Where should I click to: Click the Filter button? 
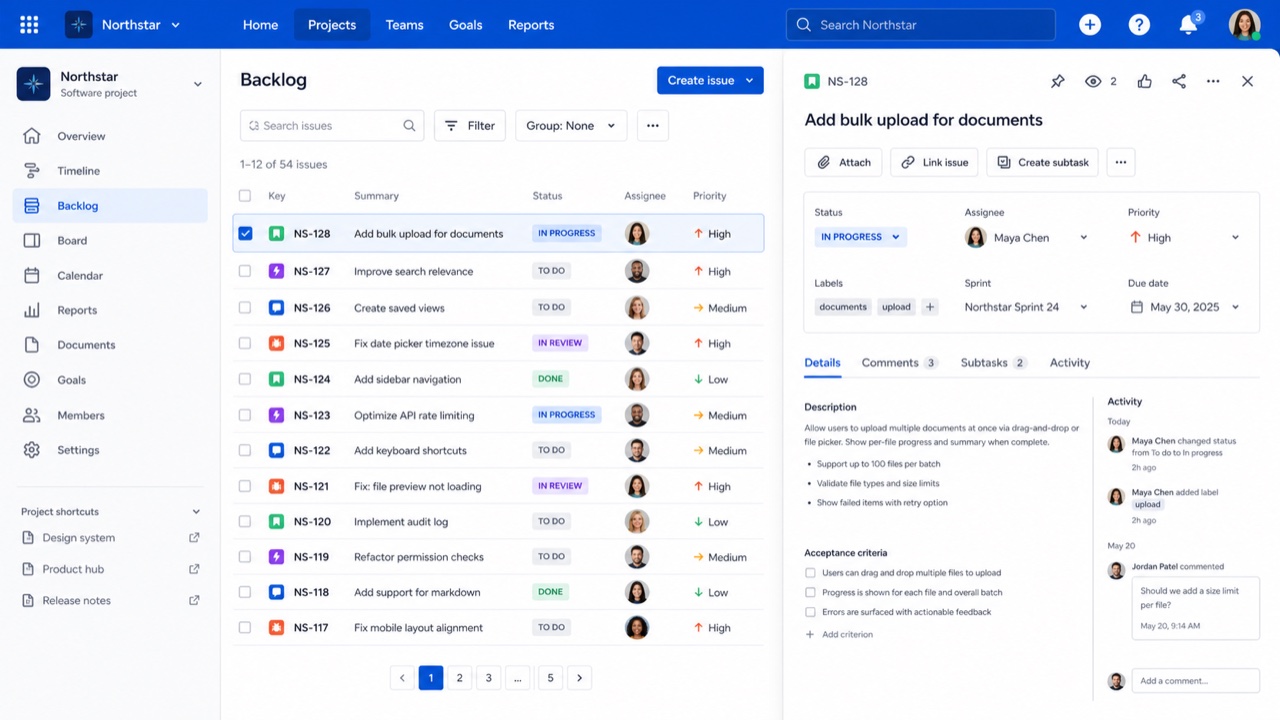tap(470, 126)
